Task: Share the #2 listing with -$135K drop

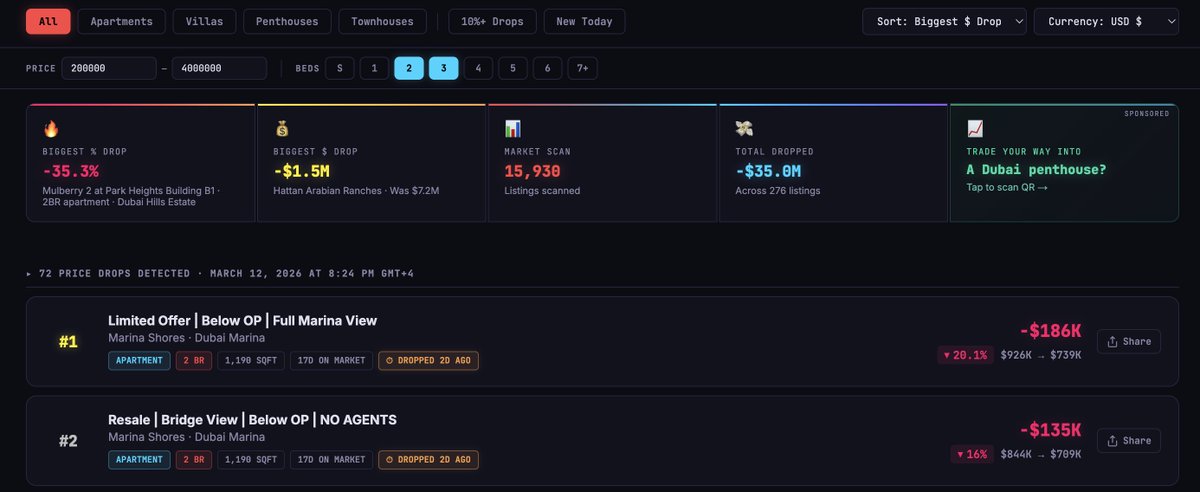Action: coord(1129,440)
